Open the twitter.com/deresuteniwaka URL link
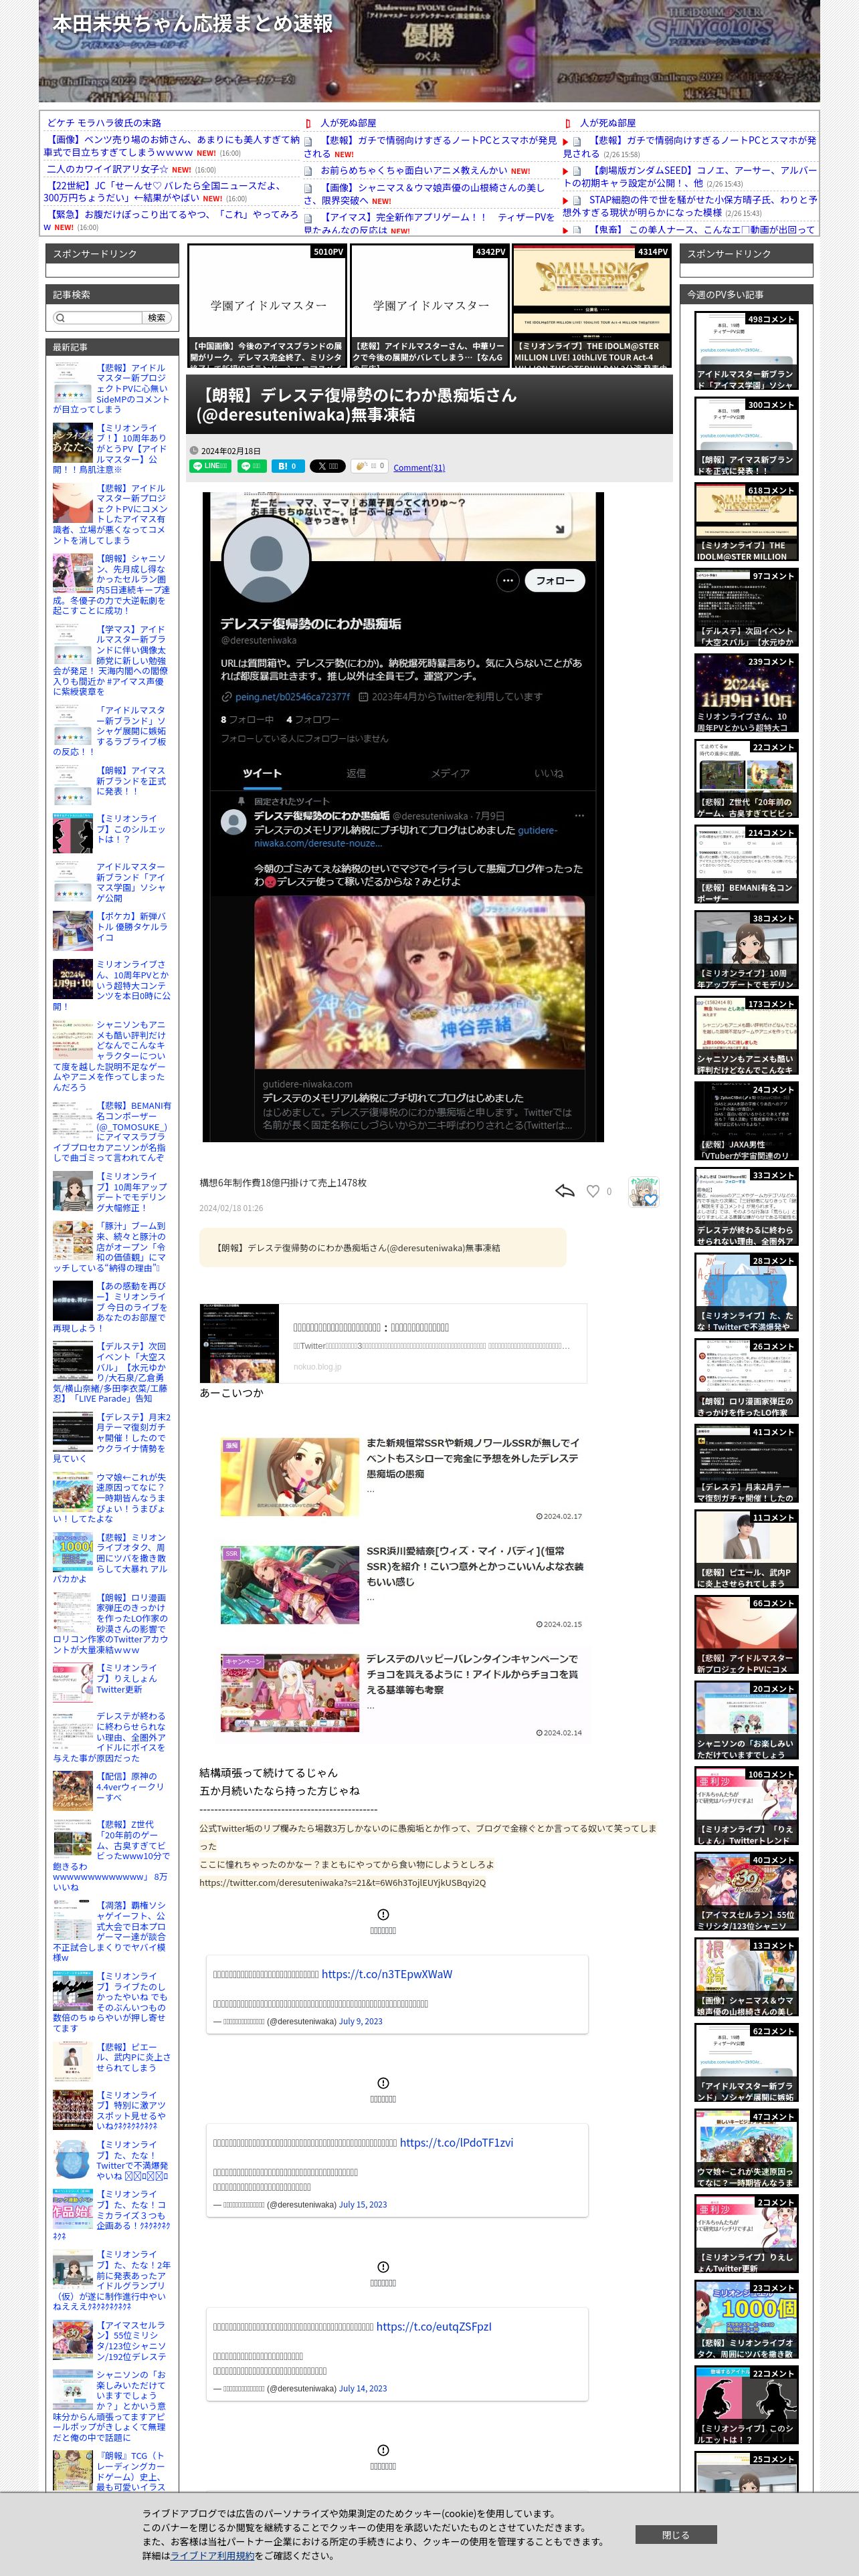 342,1883
